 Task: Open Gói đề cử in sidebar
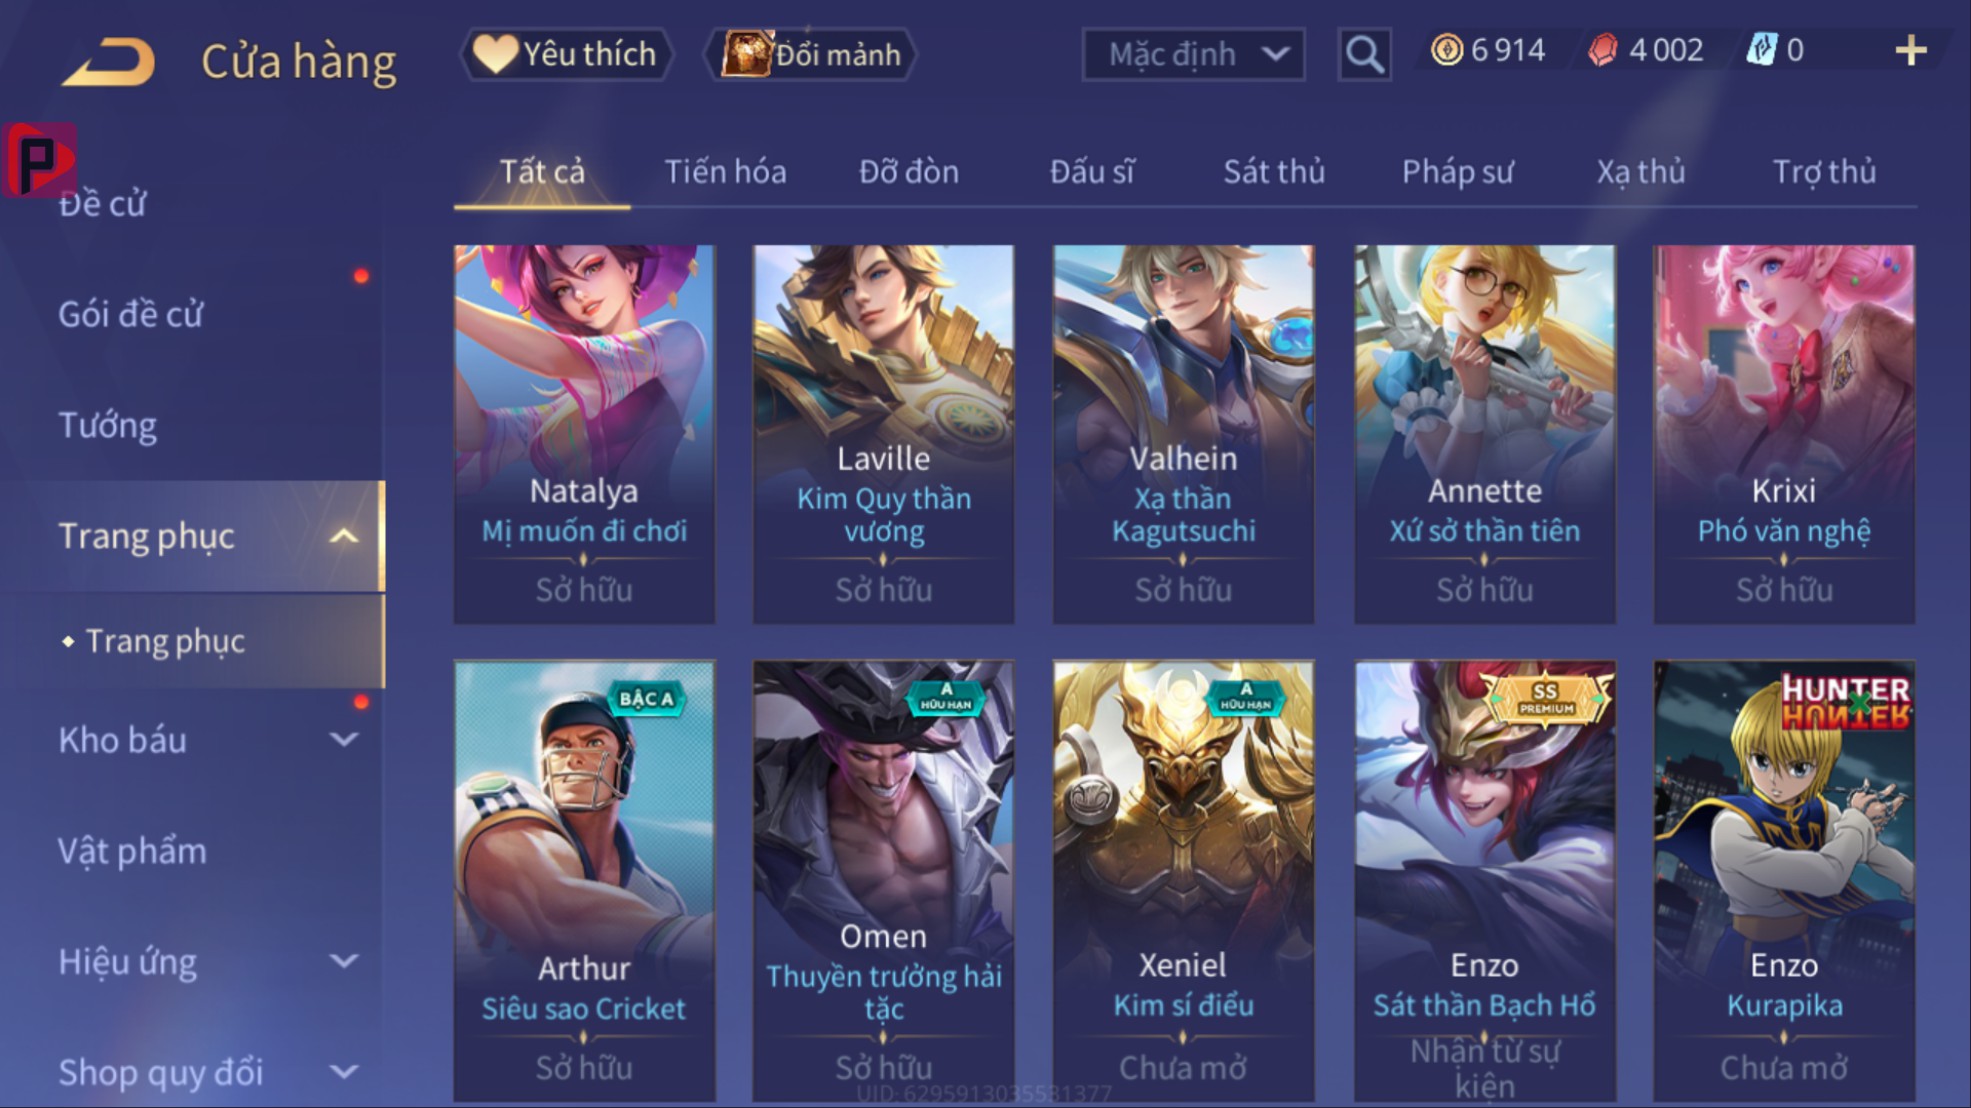point(130,315)
